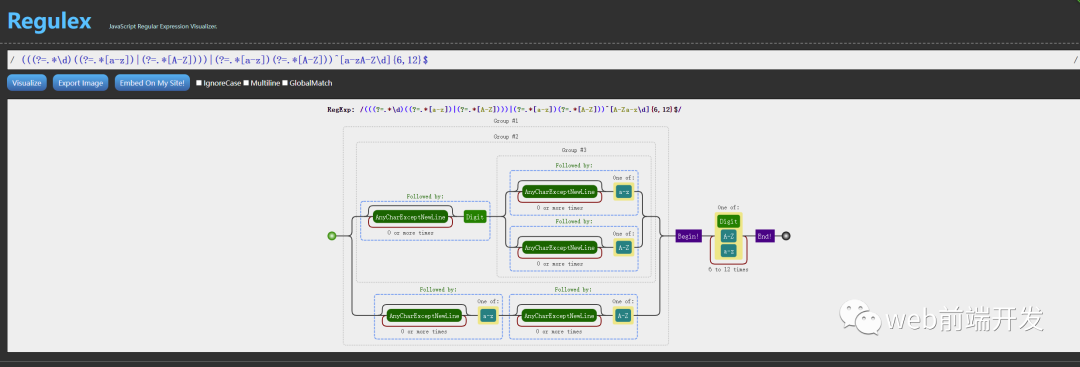Click the Regulex logo title
This screenshot has width=1080, height=367.
coord(50,21)
